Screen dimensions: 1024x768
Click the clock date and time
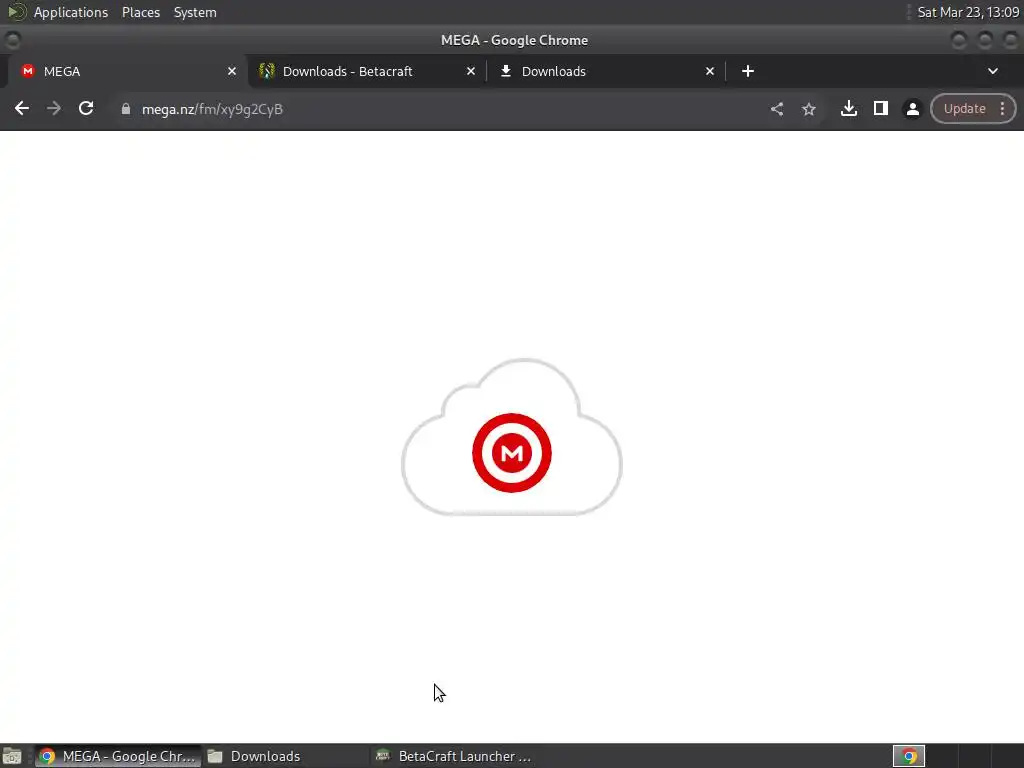click(x=968, y=12)
